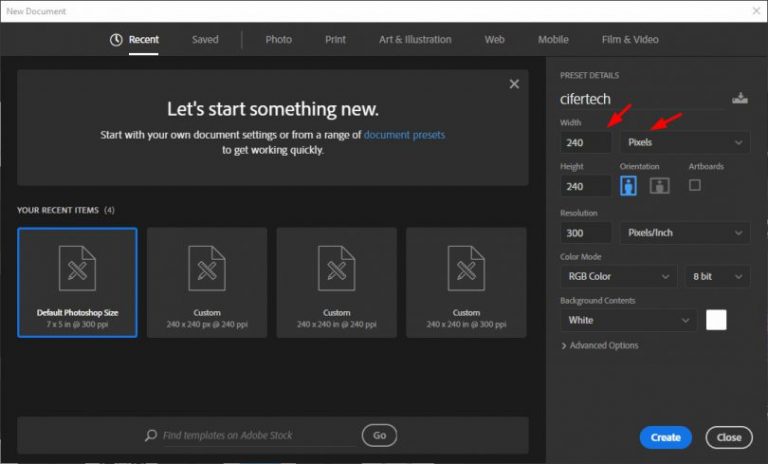Open the Pixels/Inch resolution units dropdown
Screen dimensions: 768x464
(x=685, y=233)
